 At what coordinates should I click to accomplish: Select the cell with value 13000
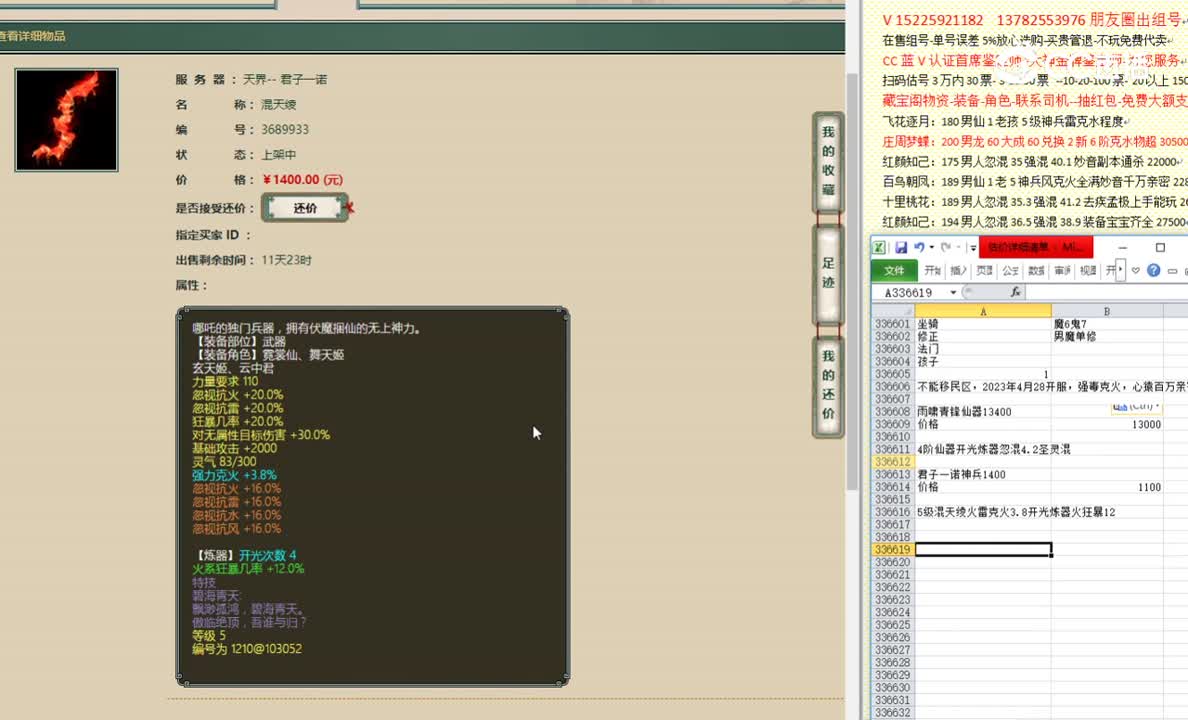(x=1107, y=424)
